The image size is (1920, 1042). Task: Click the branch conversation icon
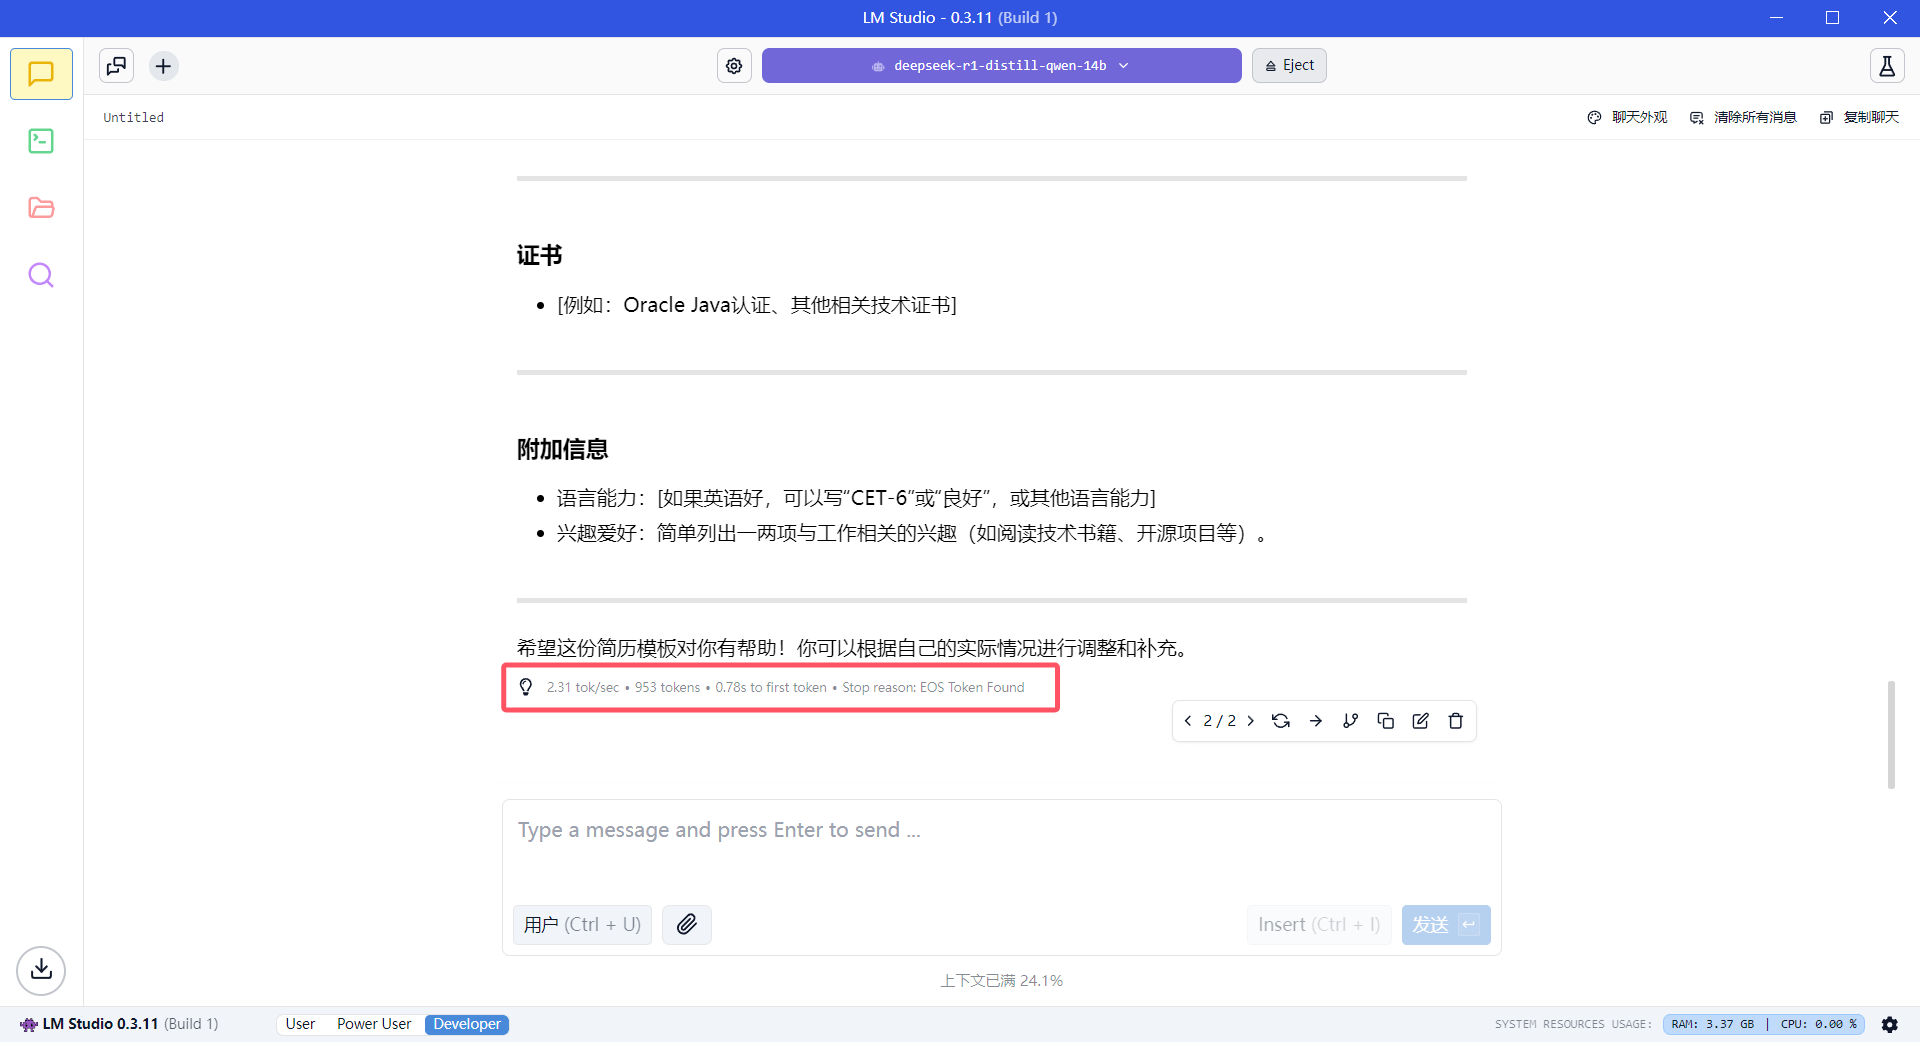point(1350,721)
